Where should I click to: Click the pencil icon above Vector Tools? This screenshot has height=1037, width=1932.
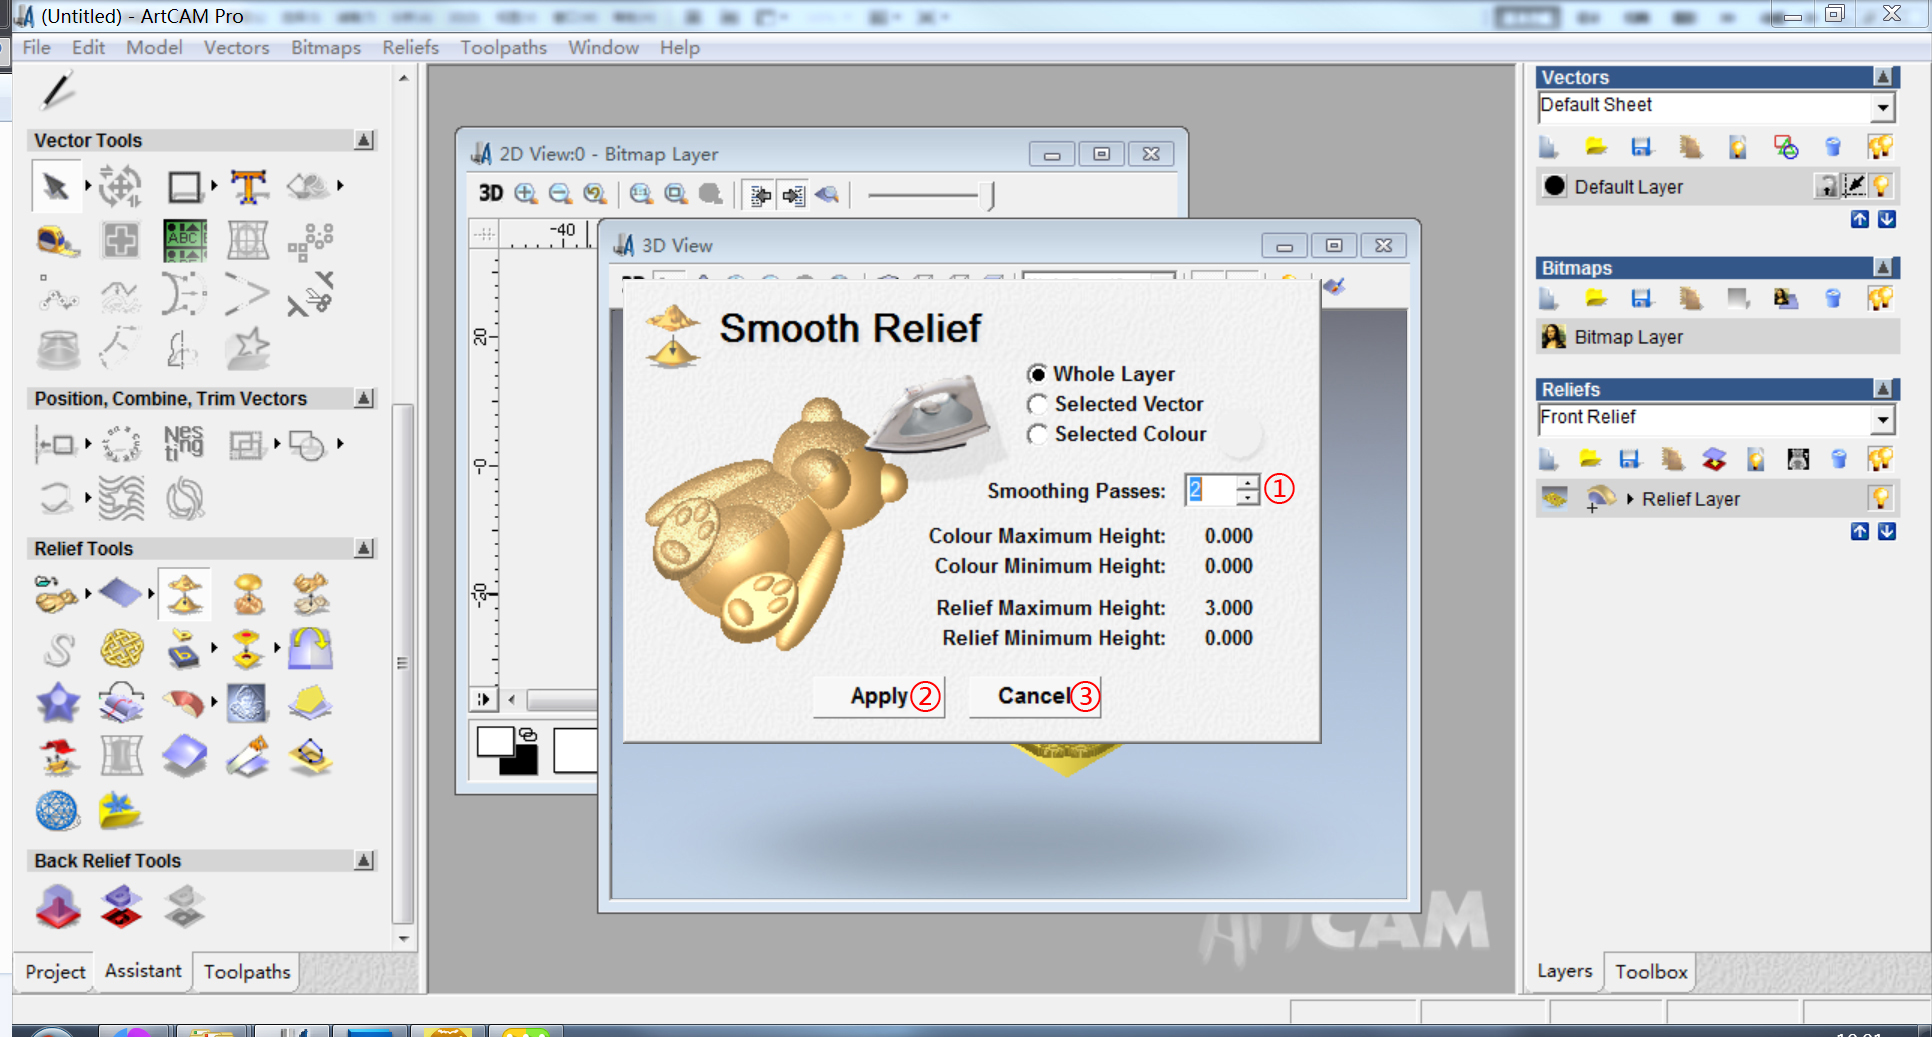pos(58,90)
